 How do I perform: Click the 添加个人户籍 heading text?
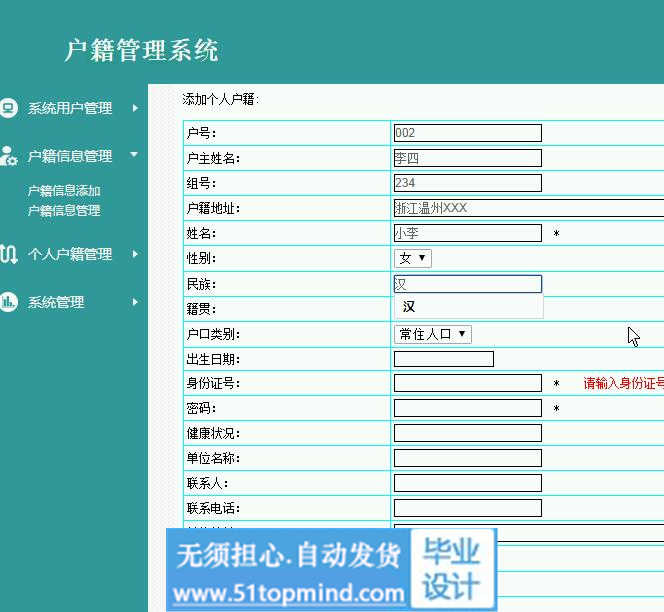click(x=220, y=100)
